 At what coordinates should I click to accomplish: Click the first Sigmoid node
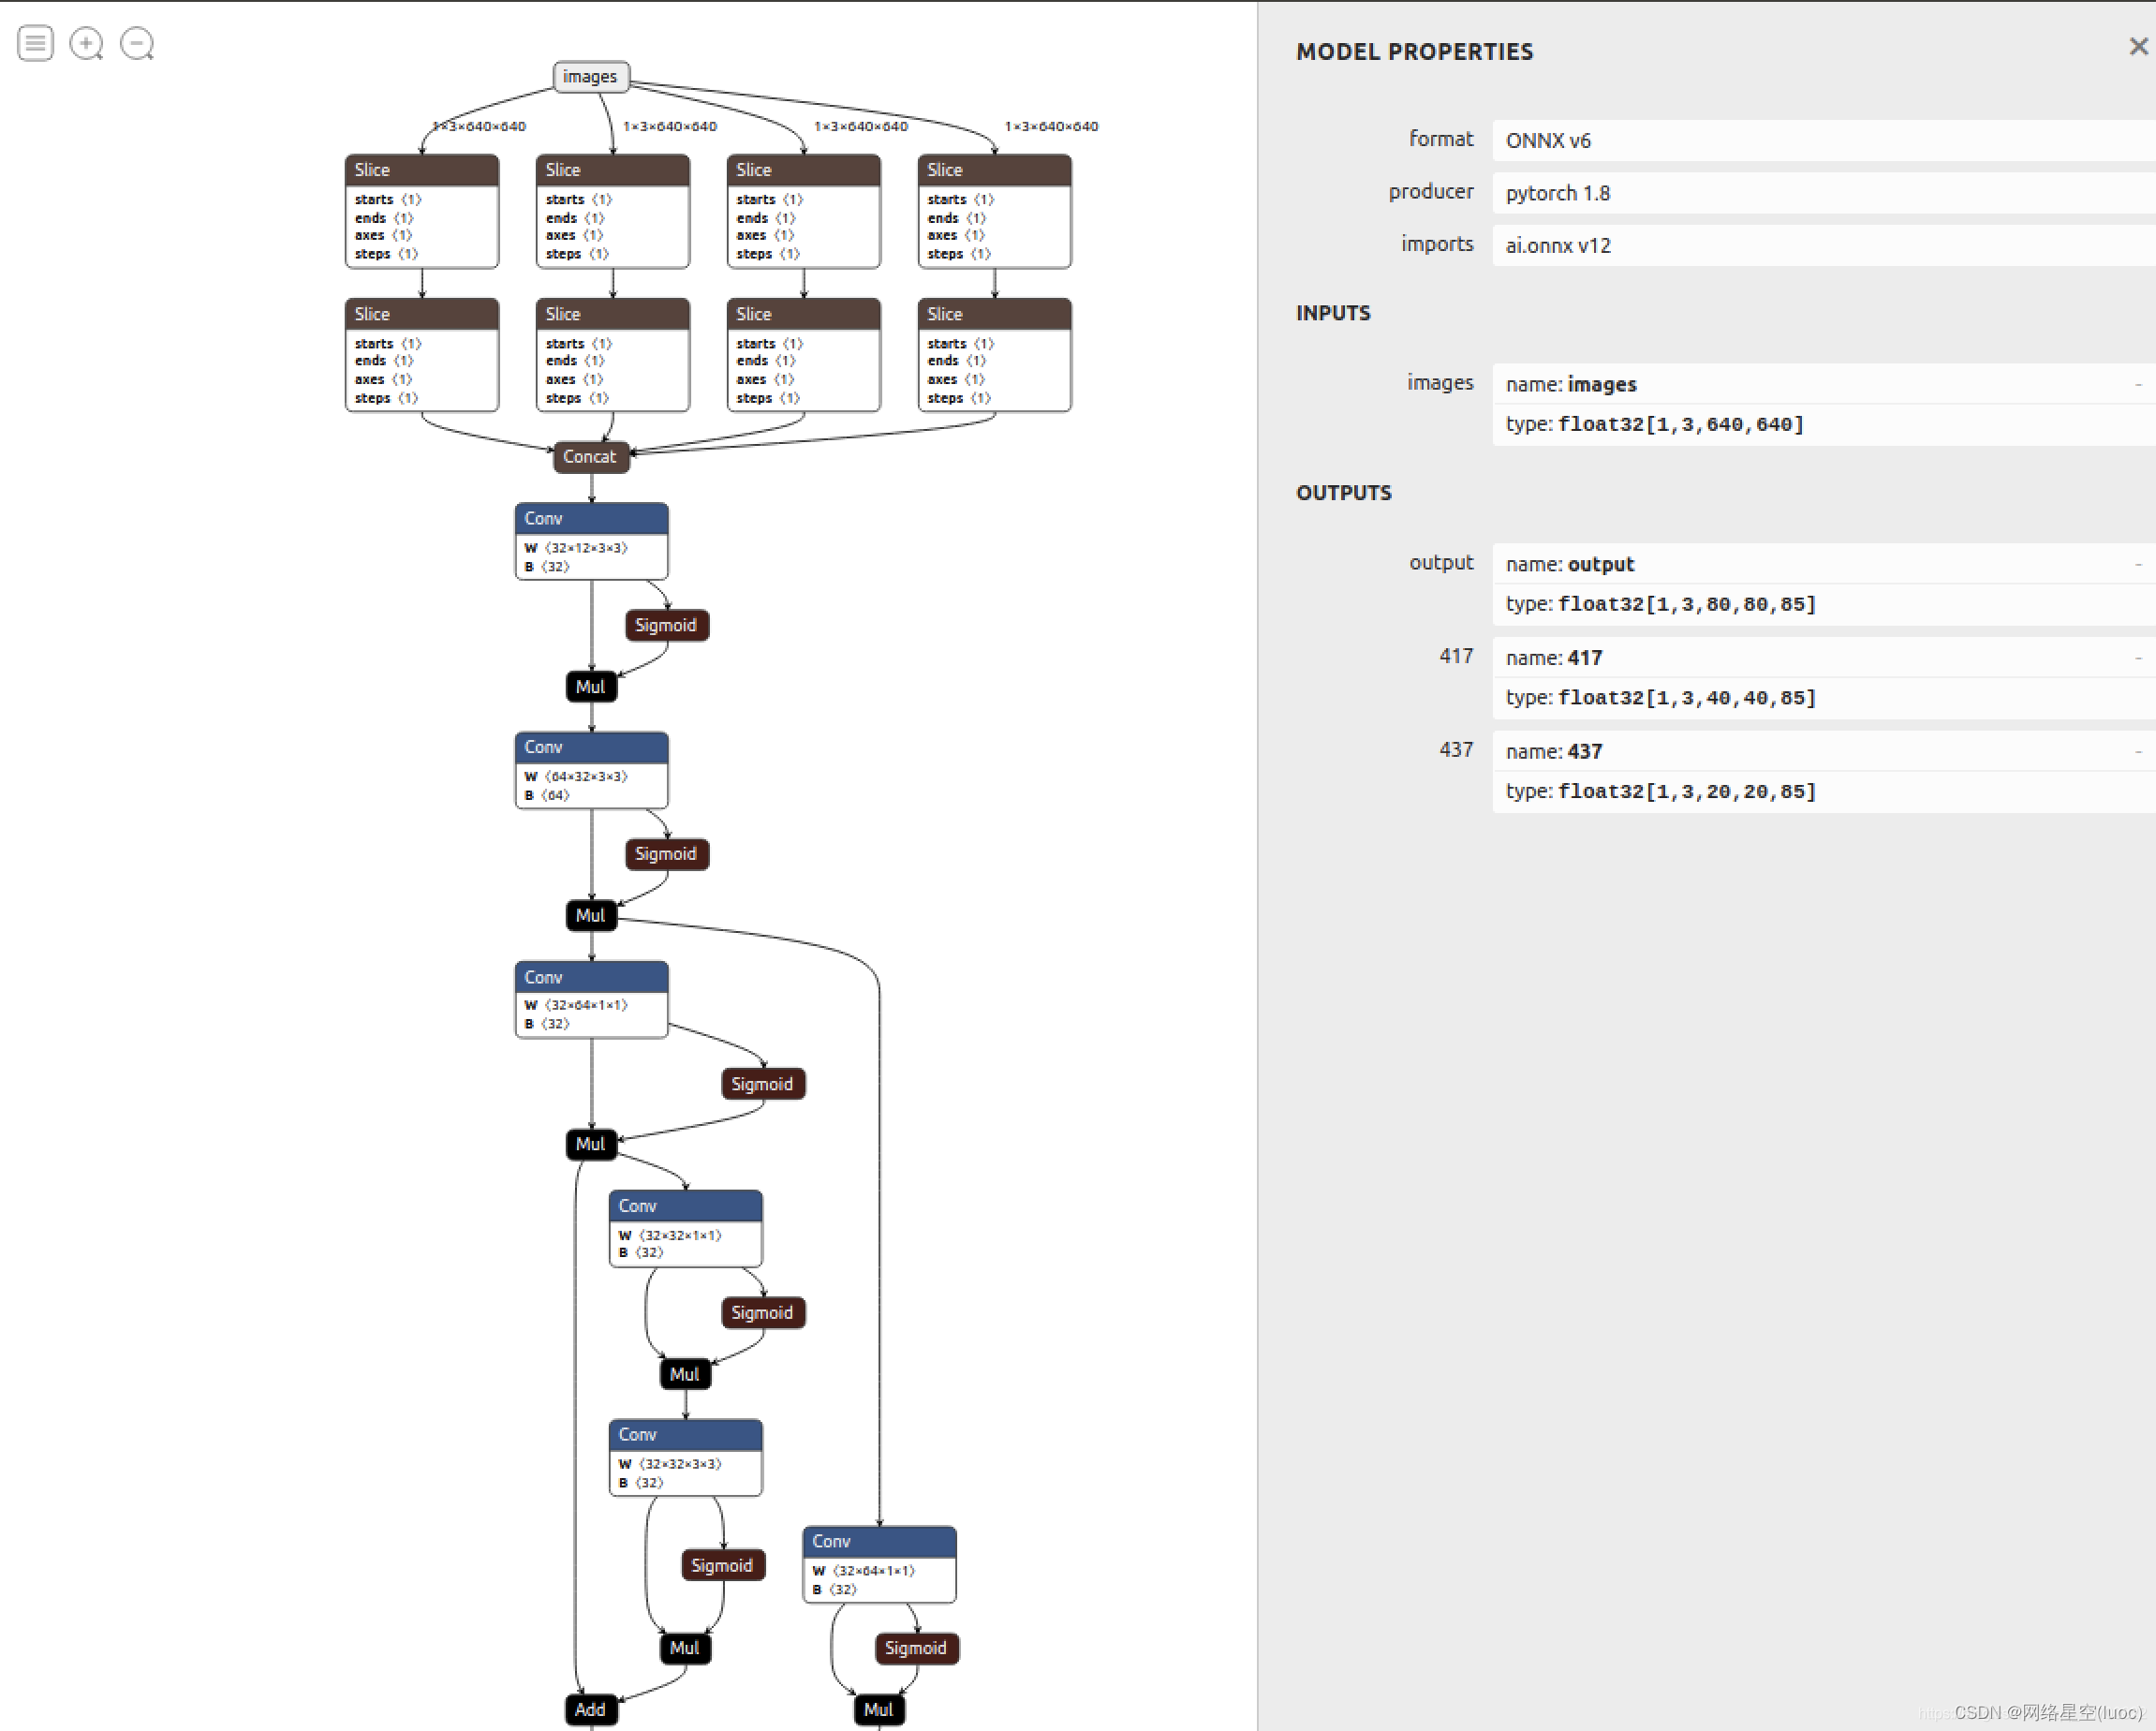[666, 625]
